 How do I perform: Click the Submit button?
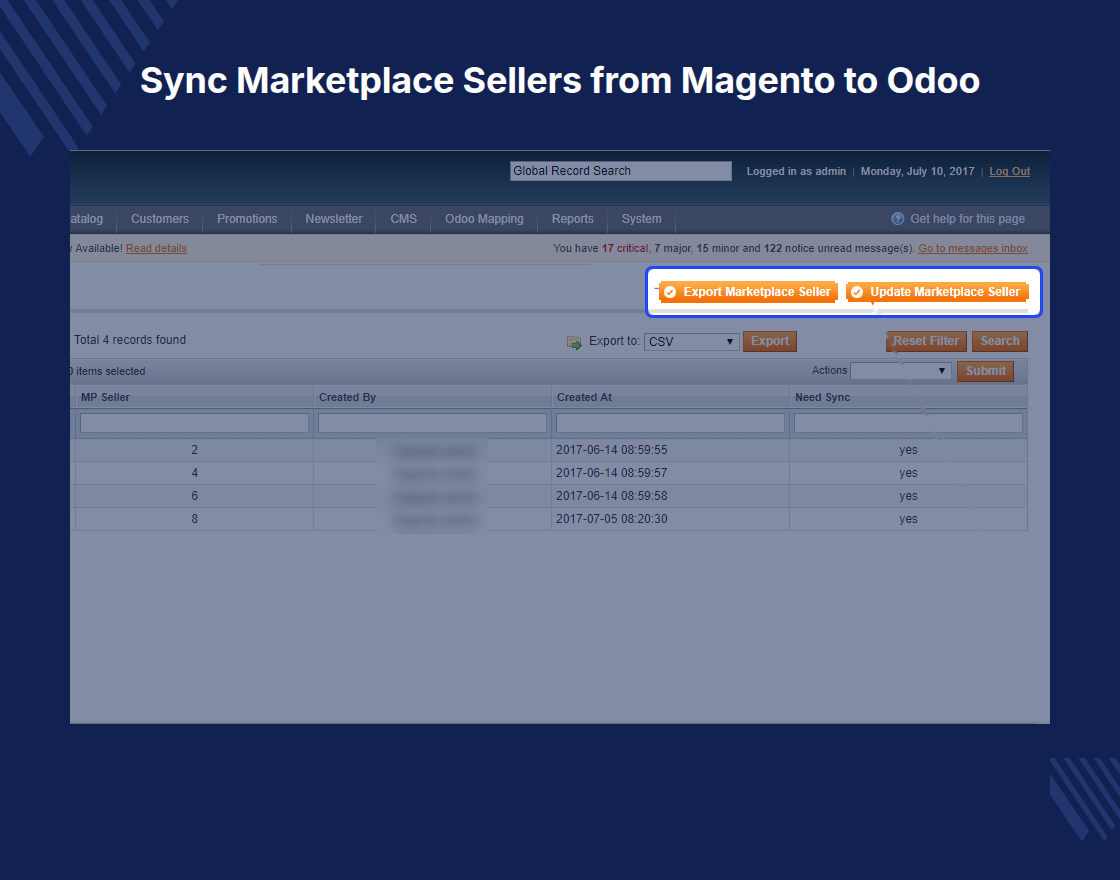click(x=986, y=371)
